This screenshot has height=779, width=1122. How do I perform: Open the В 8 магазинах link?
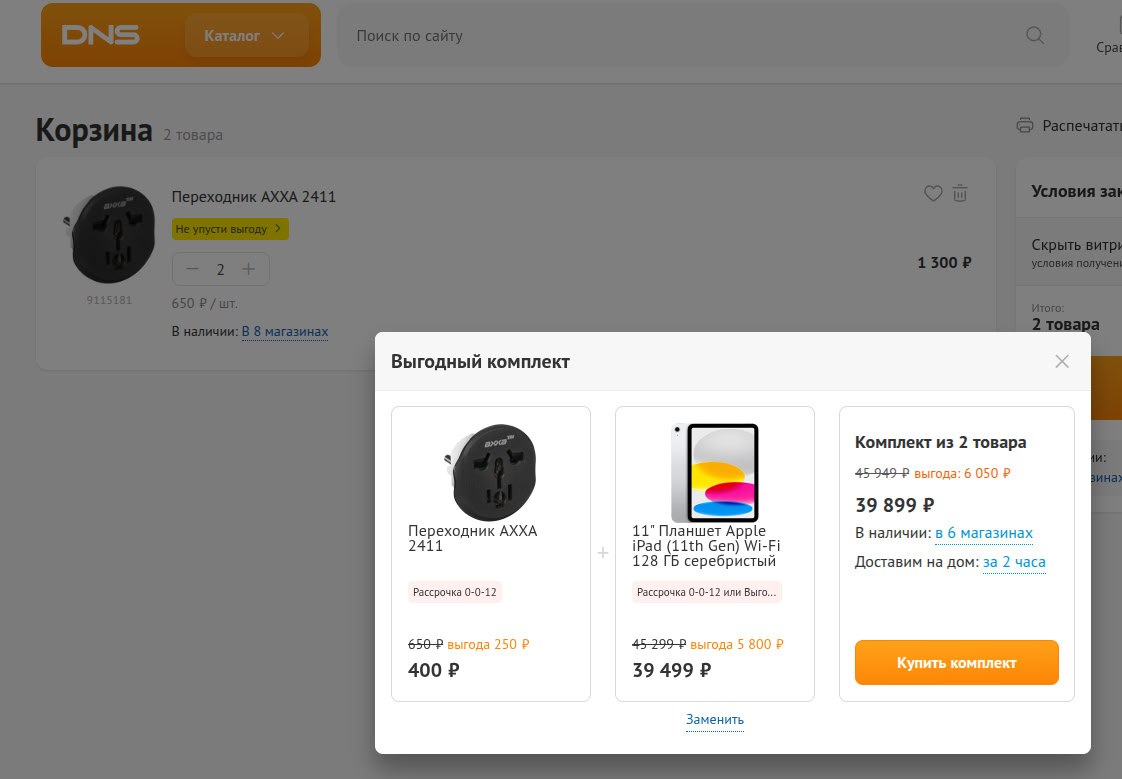[x=285, y=331]
